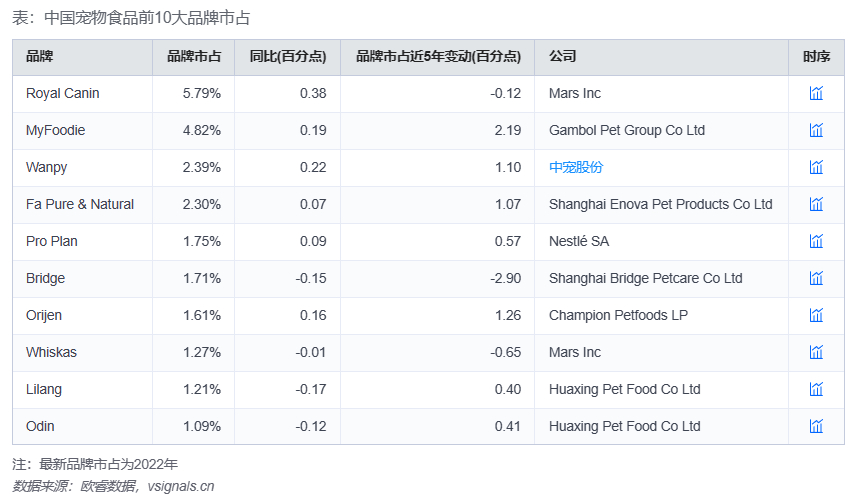Click the Nestlé SA company cell
The width and height of the screenshot is (856, 504).
[x=579, y=241]
